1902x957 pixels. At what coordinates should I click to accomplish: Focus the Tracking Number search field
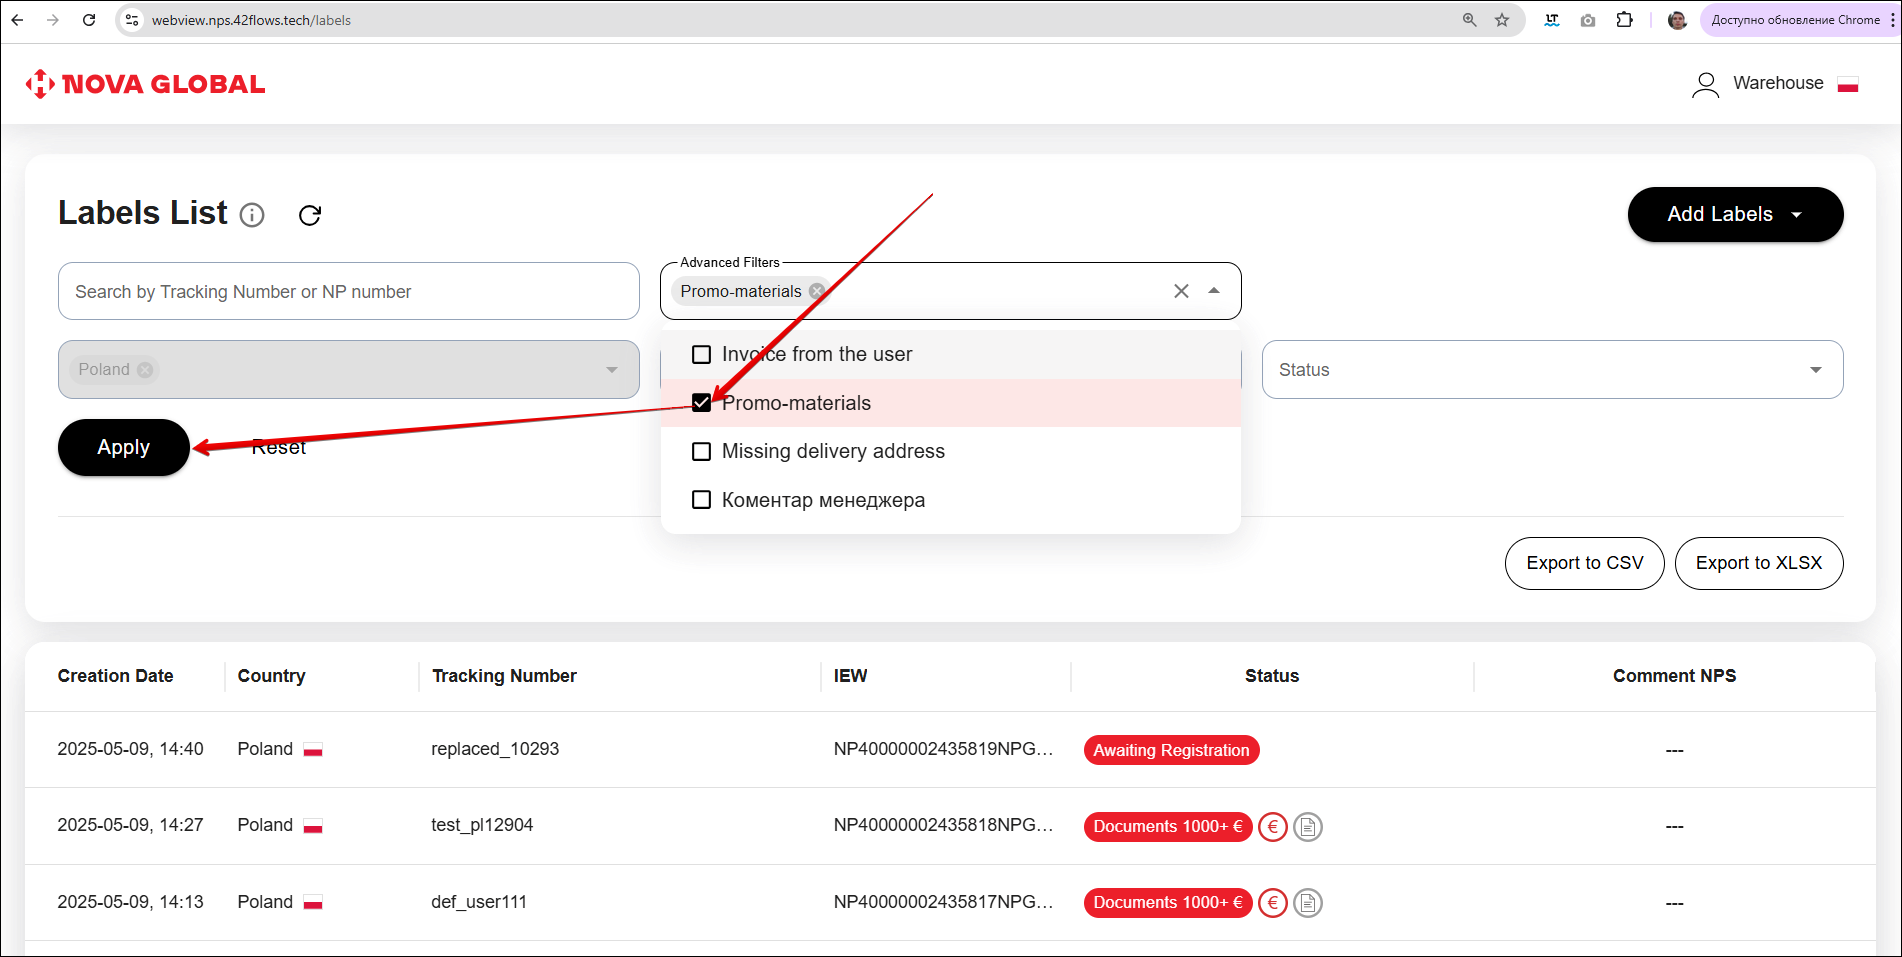[348, 292]
